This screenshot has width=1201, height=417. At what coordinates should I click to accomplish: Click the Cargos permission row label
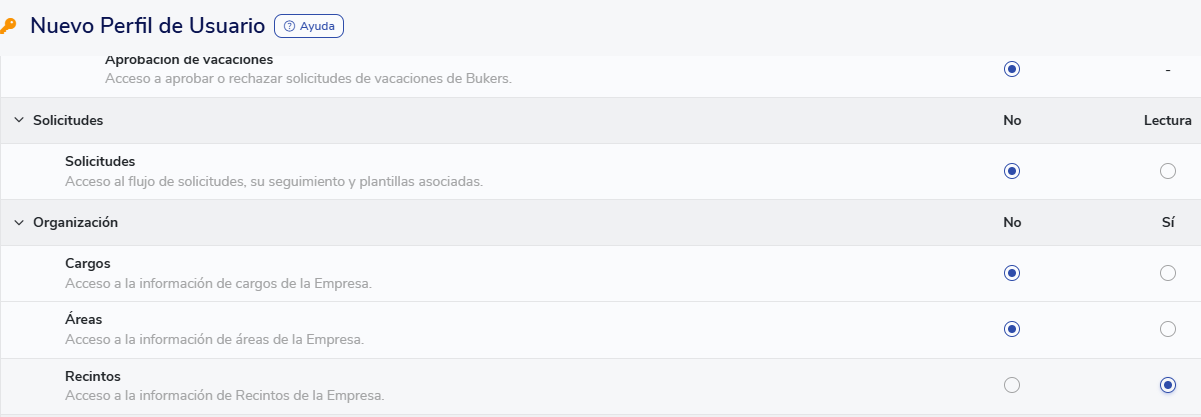[87, 263]
